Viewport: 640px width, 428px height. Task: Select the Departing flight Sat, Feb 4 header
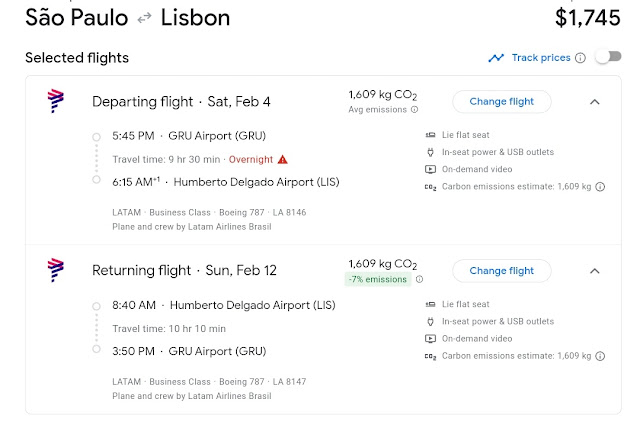pyautogui.click(x=181, y=101)
